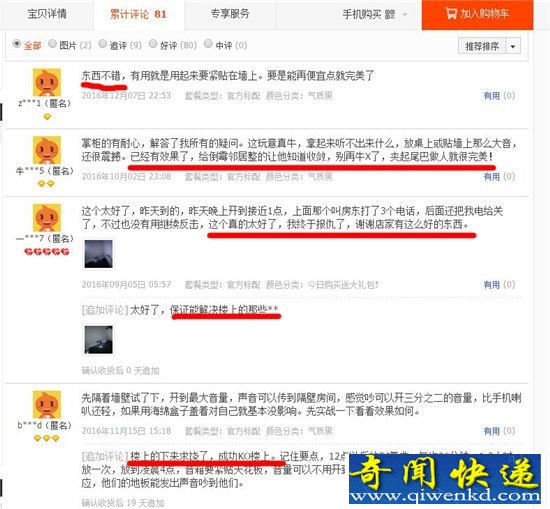Switch to the 专享服务 tab
This screenshot has height=509, width=550.
(230, 14)
